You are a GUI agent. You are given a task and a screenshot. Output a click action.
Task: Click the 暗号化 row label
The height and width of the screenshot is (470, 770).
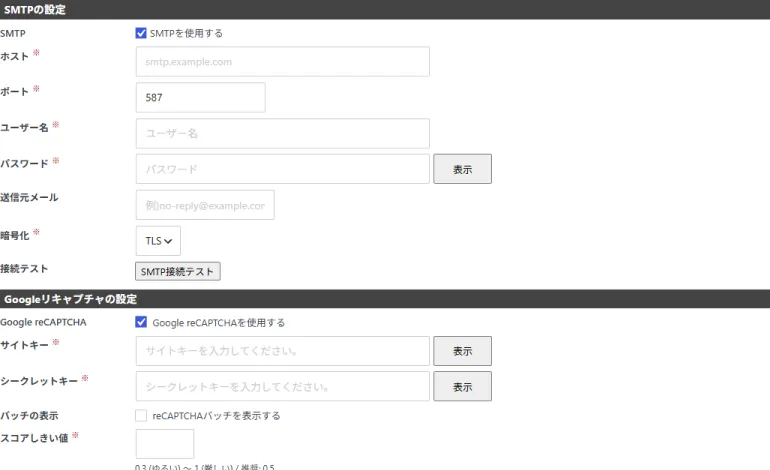pos(15,235)
